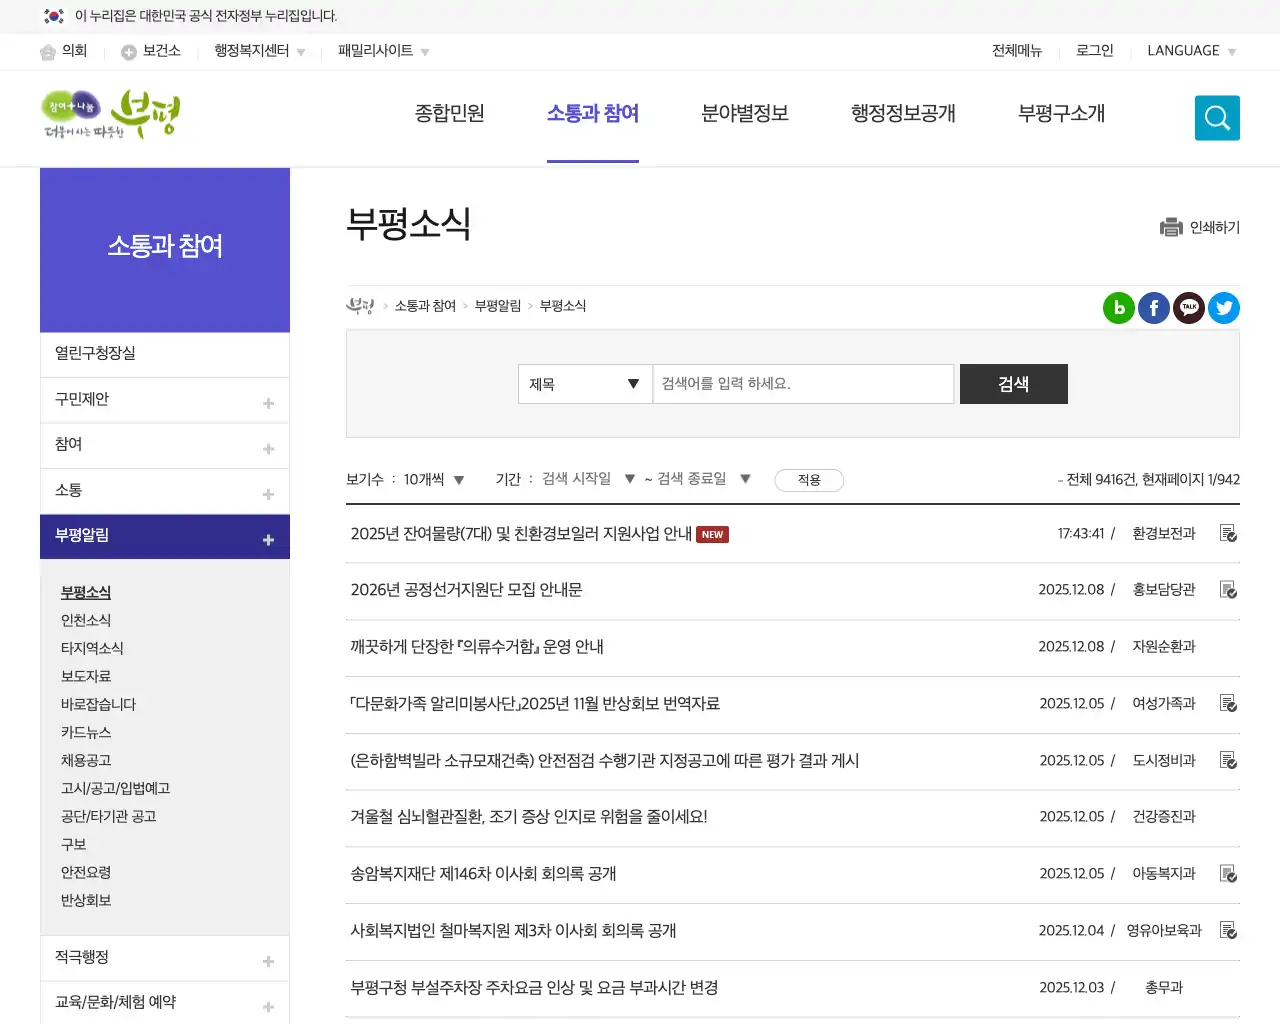1280x1024 pixels.
Task: Share the page via KakaoTalk icon
Action: coord(1188,308)
